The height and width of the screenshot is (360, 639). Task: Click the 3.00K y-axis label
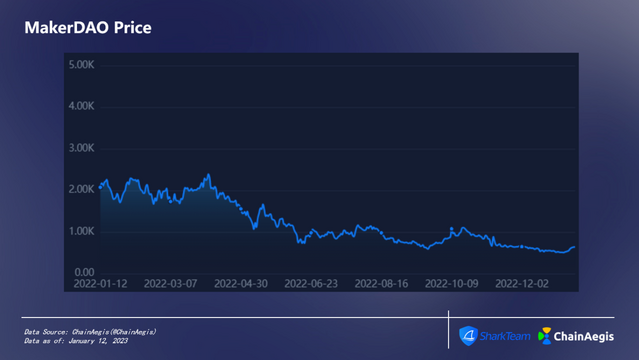[x=82, y=148]
